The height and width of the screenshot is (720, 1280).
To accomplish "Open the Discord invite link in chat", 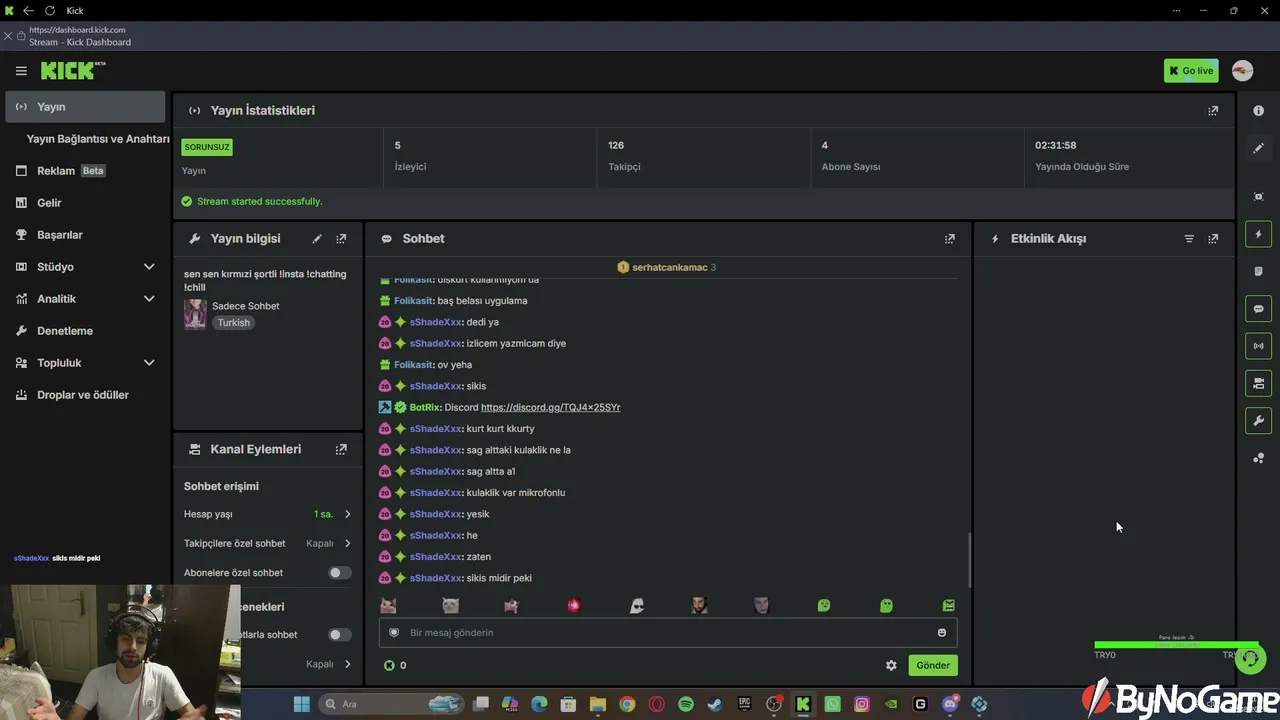I will 551,408.
